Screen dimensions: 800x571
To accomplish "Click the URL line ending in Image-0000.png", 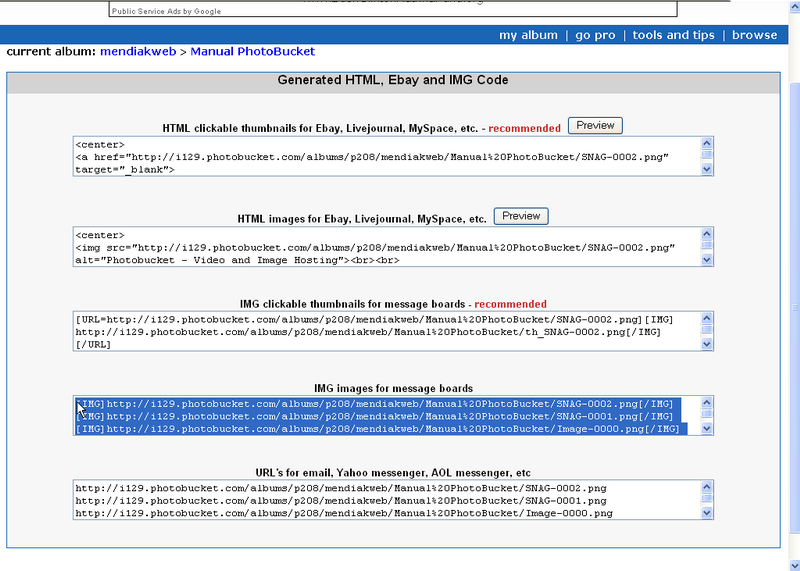I will 344,513.
